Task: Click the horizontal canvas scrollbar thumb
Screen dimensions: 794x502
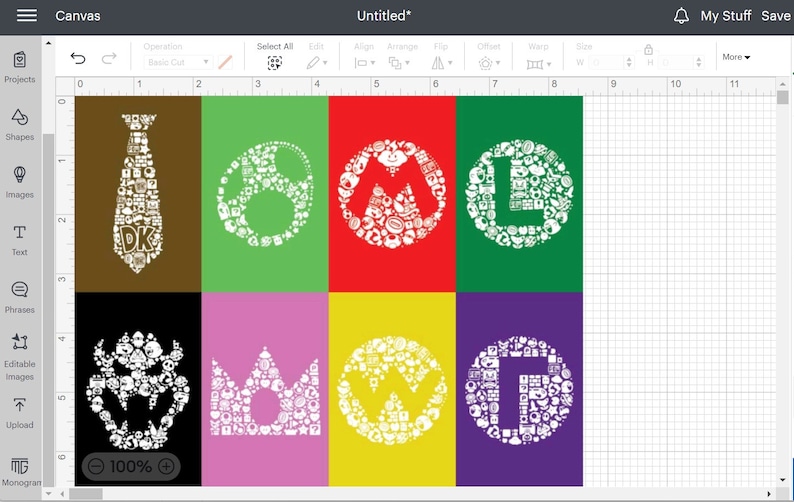Action: click(86, 494)
